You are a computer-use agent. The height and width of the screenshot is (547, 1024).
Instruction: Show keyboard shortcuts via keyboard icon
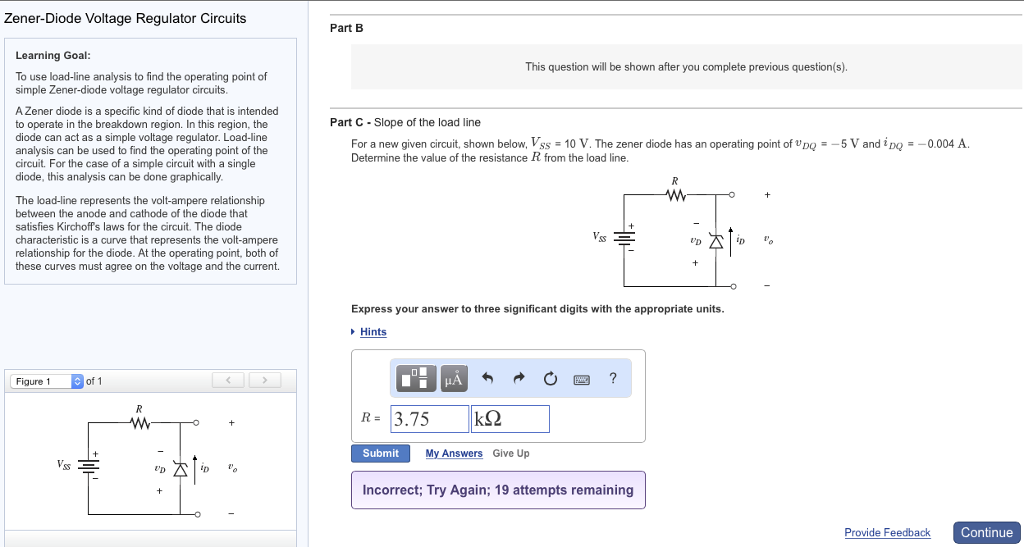pos(581,378)
